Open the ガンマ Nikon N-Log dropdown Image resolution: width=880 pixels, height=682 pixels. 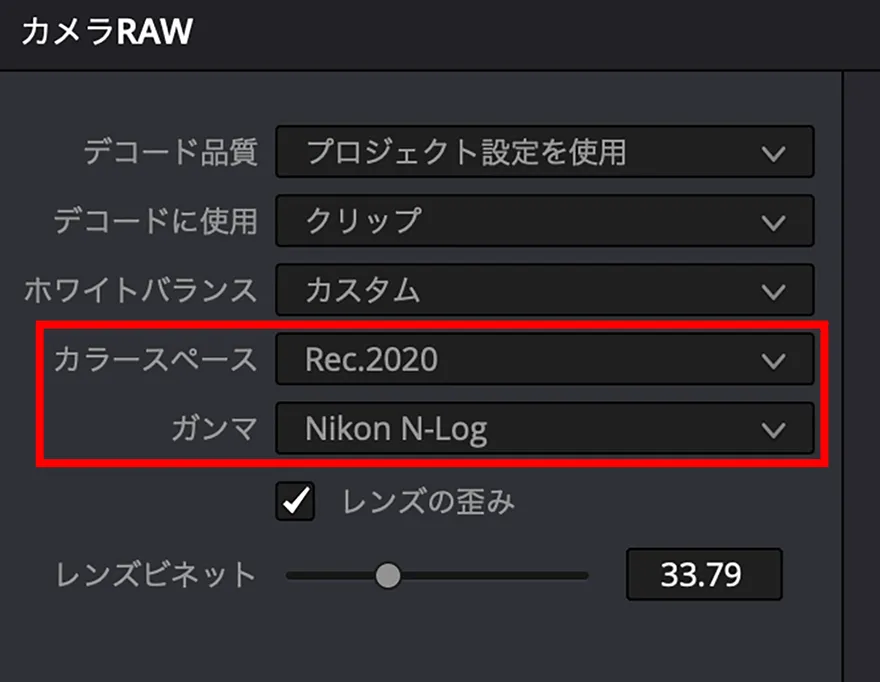(543, 429)
